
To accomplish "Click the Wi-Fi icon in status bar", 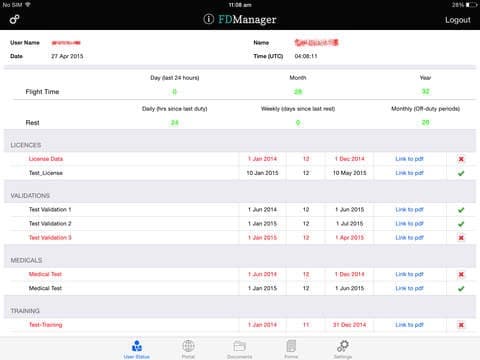I will point(28,5).
